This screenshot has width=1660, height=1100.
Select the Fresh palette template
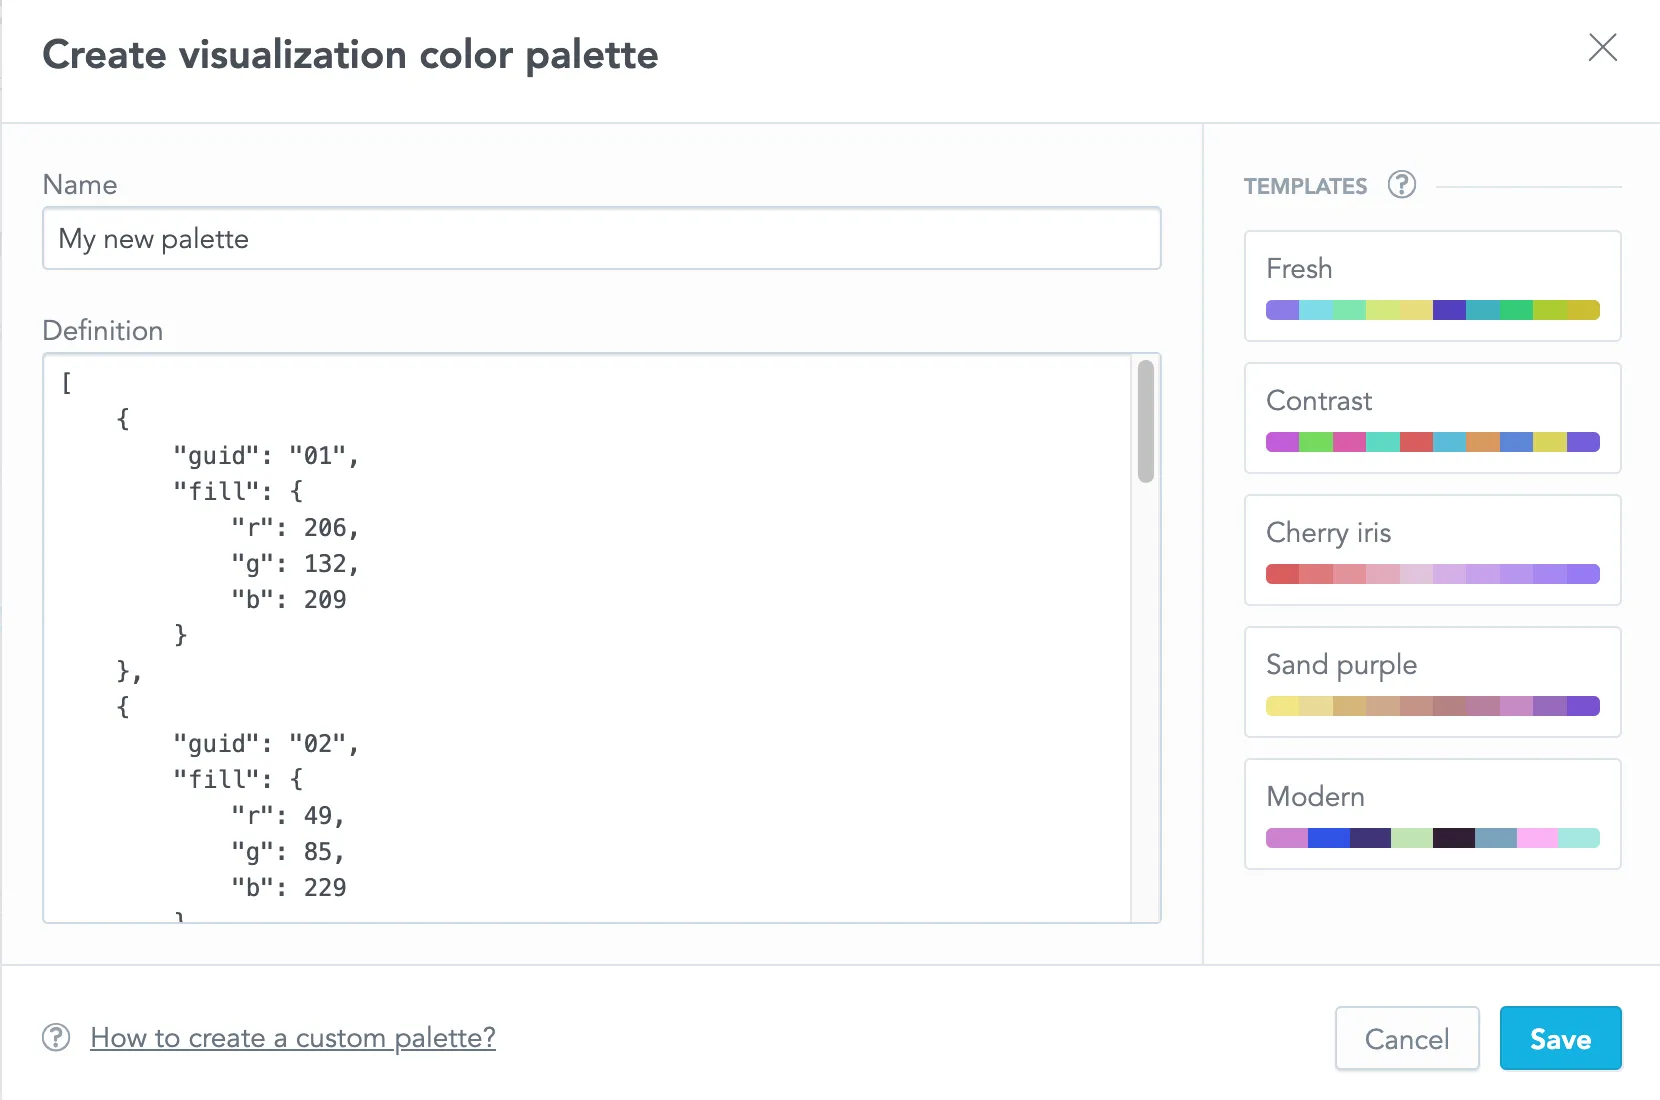point(1432,286)
